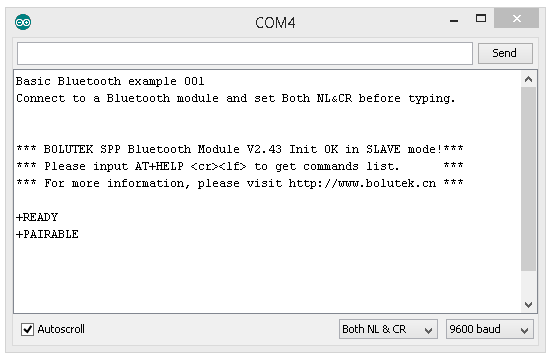Toggle the Autoscroll checkbox
This screenshot has height=361, width=551.
point(27,329)
